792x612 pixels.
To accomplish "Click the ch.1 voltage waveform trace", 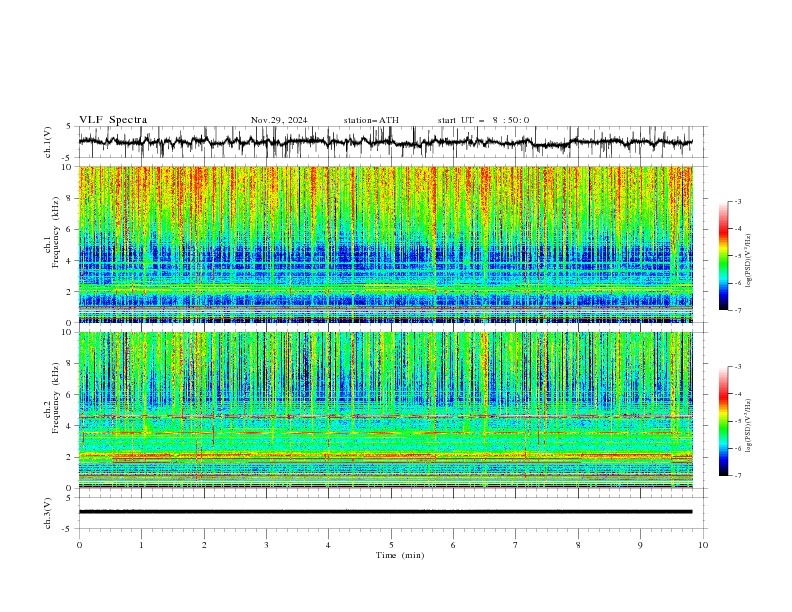I will click(385, 142).
